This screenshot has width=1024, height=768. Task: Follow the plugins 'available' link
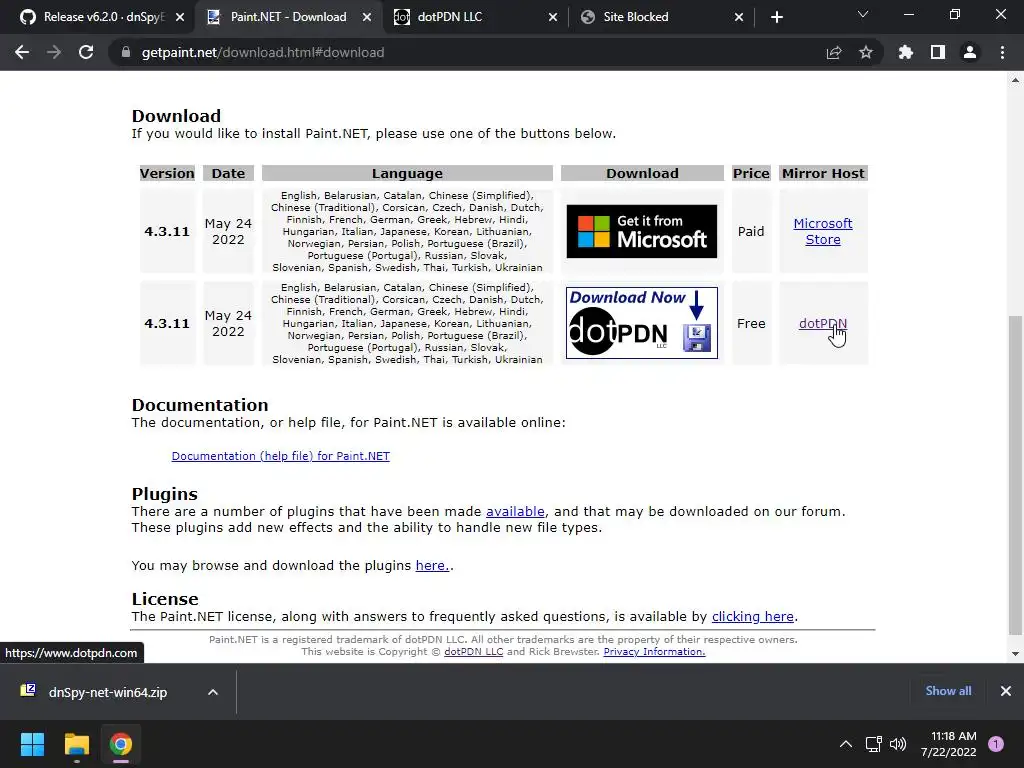tap(515, 511)
